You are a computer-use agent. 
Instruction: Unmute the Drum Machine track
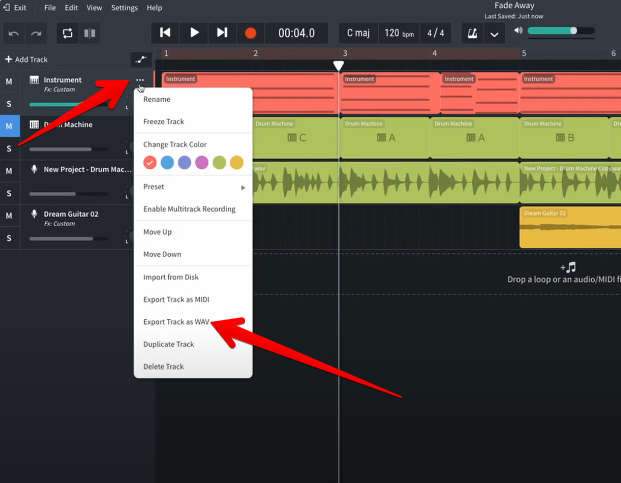coord(9,126)
